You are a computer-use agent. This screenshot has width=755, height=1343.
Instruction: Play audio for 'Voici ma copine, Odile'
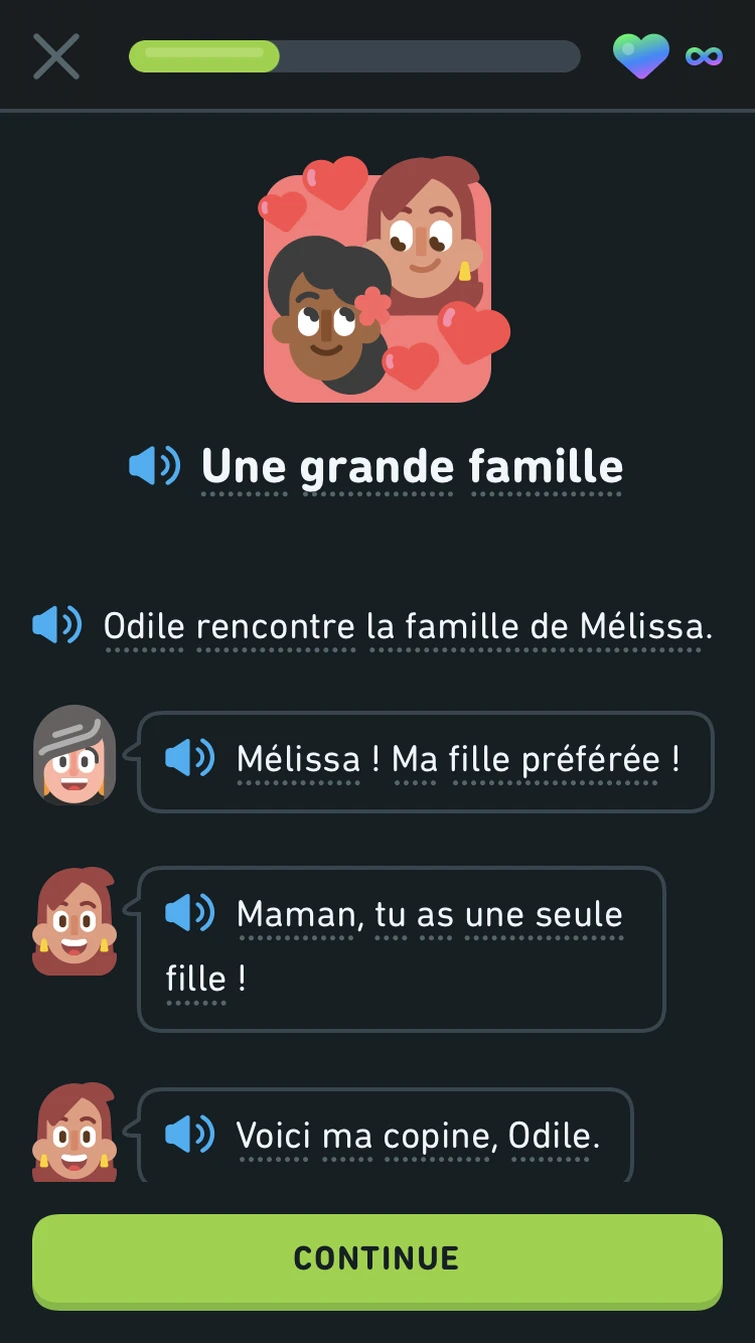(190, 1137)
